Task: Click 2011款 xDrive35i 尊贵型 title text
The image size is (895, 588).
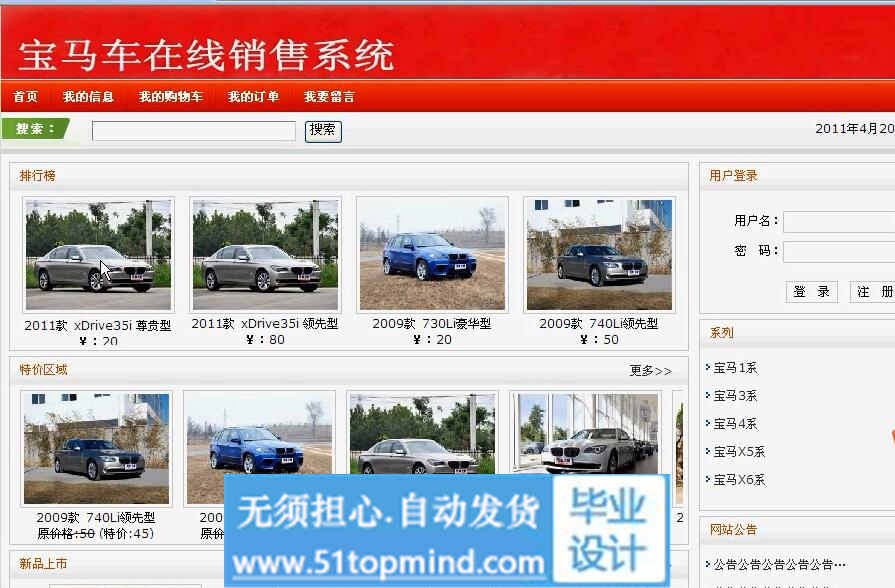Action: pos(98,325)
